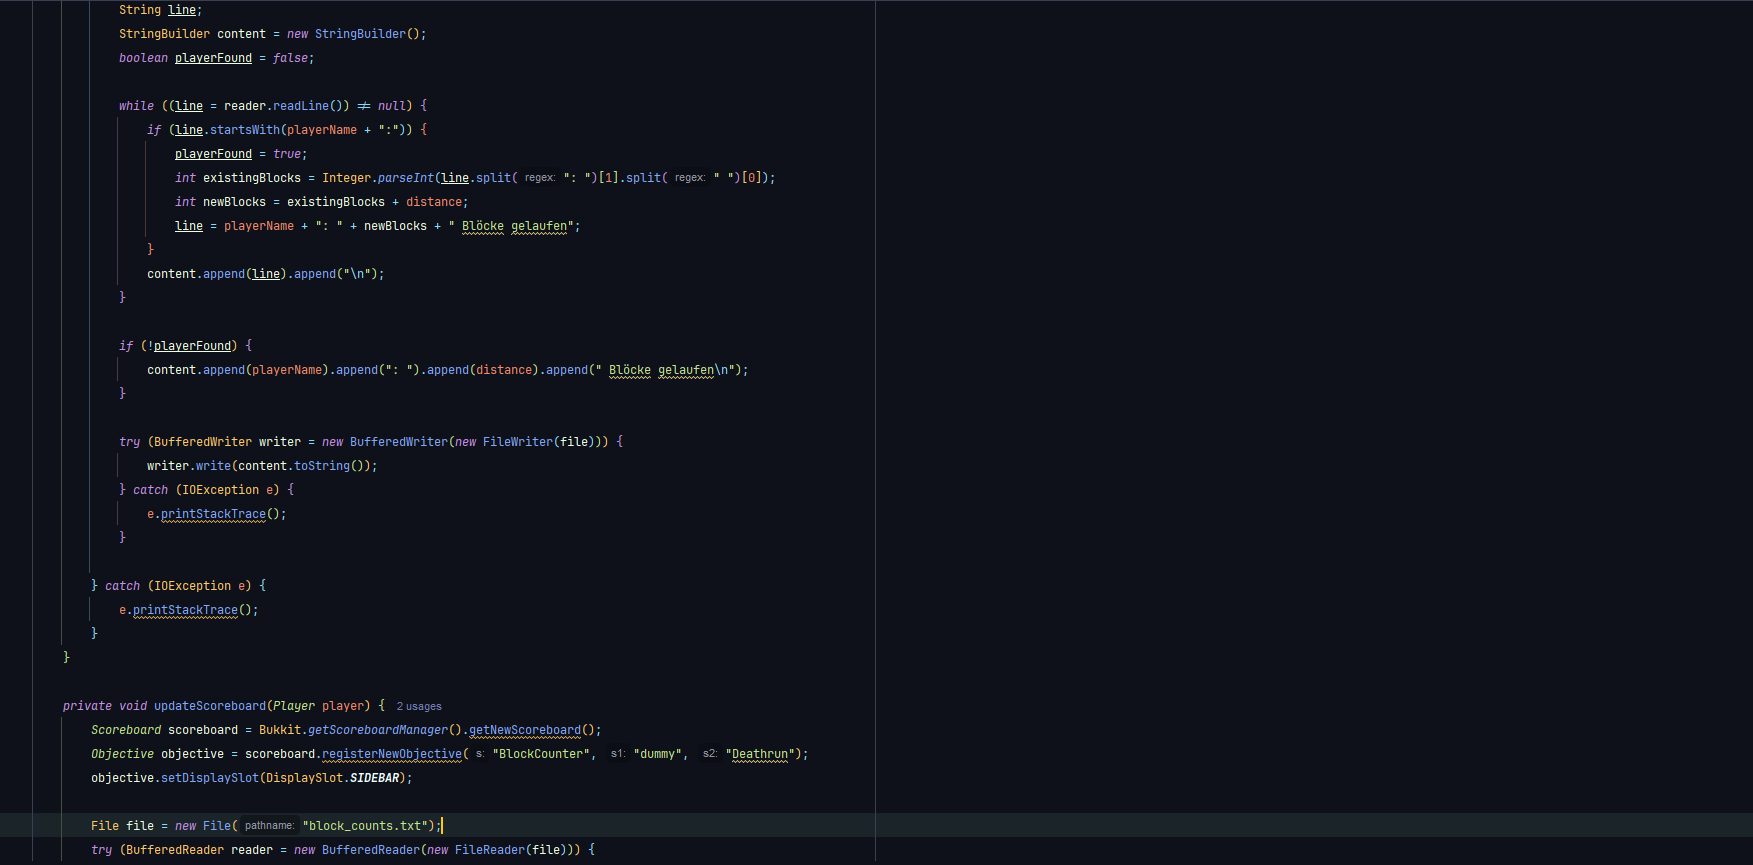Viewport: 1753px width, 865px height.
Task: Click the 'null' keyword in while condition
Action: 392,106
